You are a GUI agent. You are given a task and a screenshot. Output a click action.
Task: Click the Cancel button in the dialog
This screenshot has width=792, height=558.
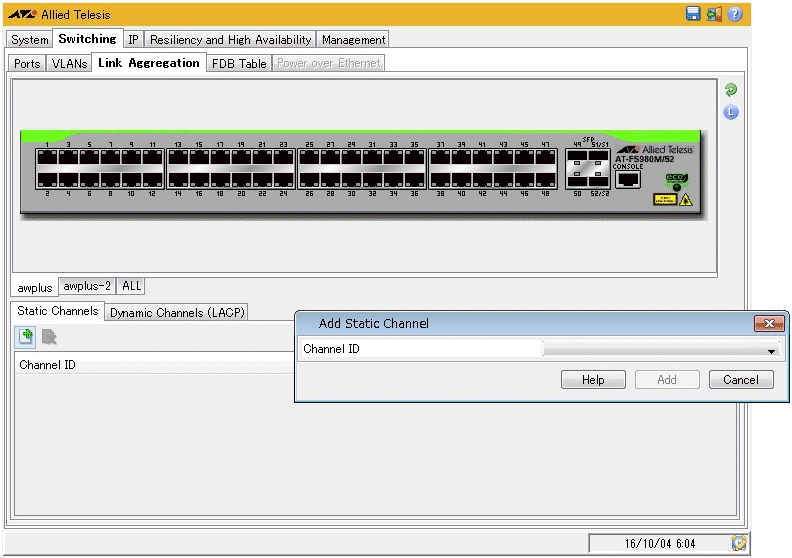tap(740, 380)
